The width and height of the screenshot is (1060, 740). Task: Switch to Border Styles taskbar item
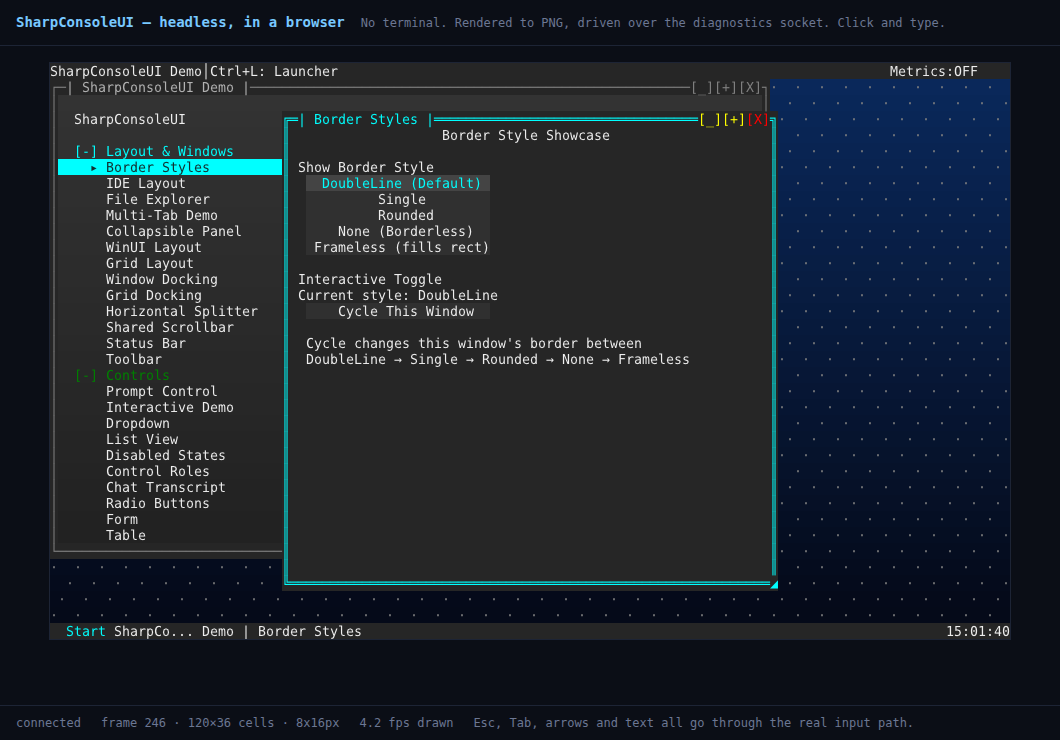(310, 631)
